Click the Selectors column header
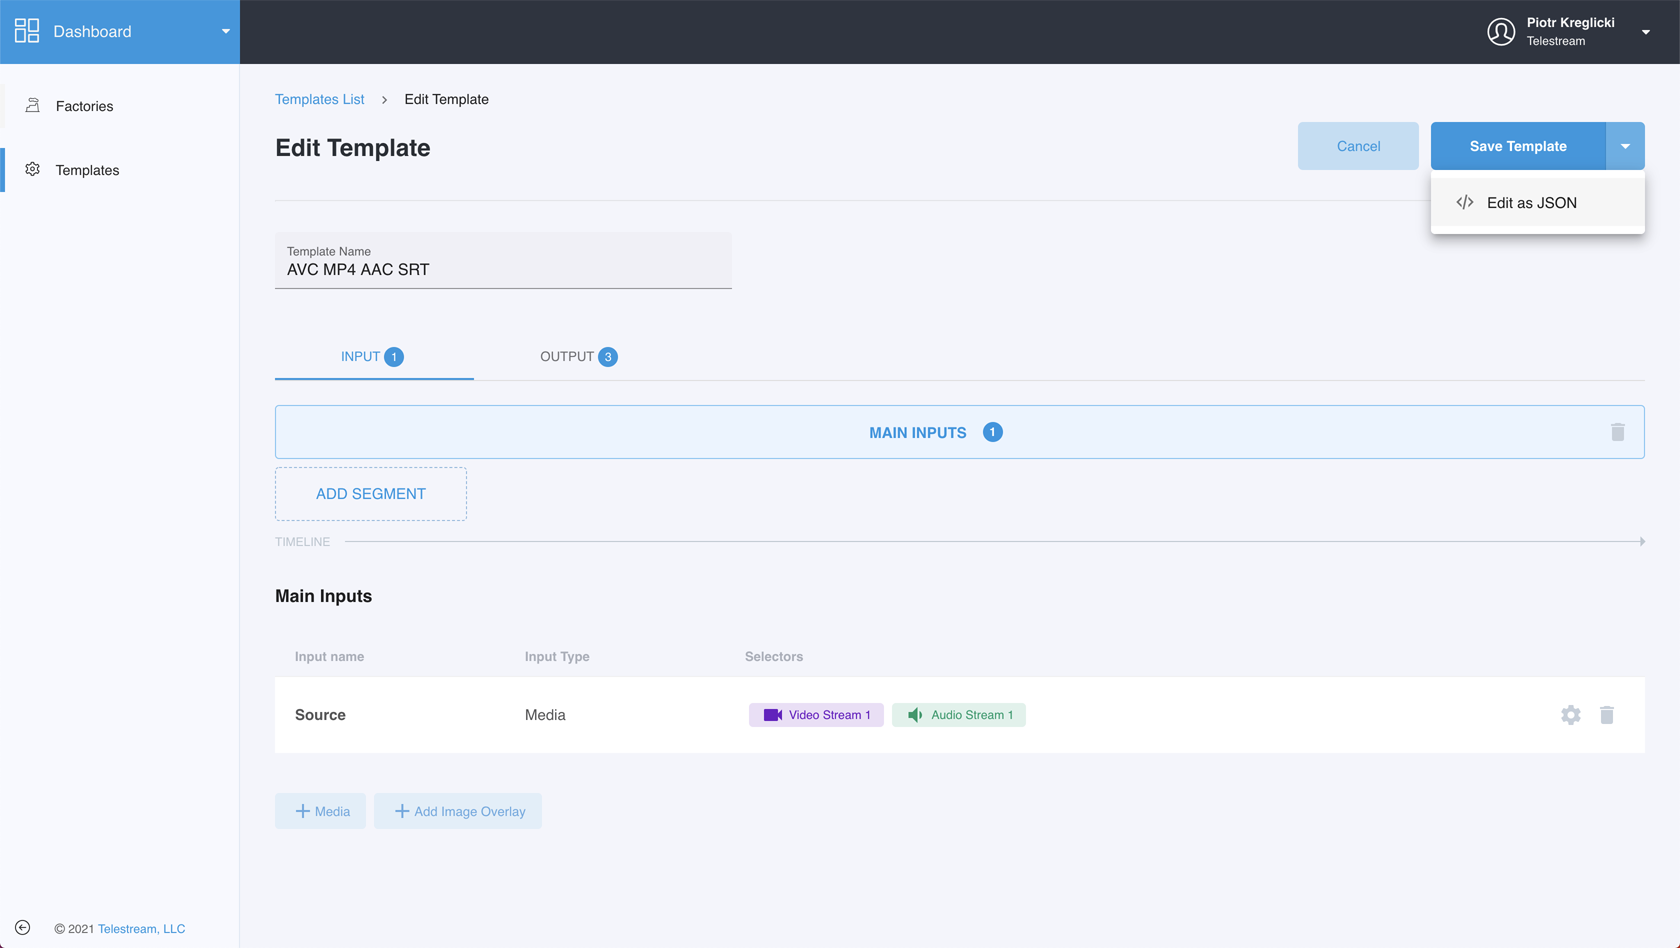This screenshot has height=948, width=1680. point(774,657)
